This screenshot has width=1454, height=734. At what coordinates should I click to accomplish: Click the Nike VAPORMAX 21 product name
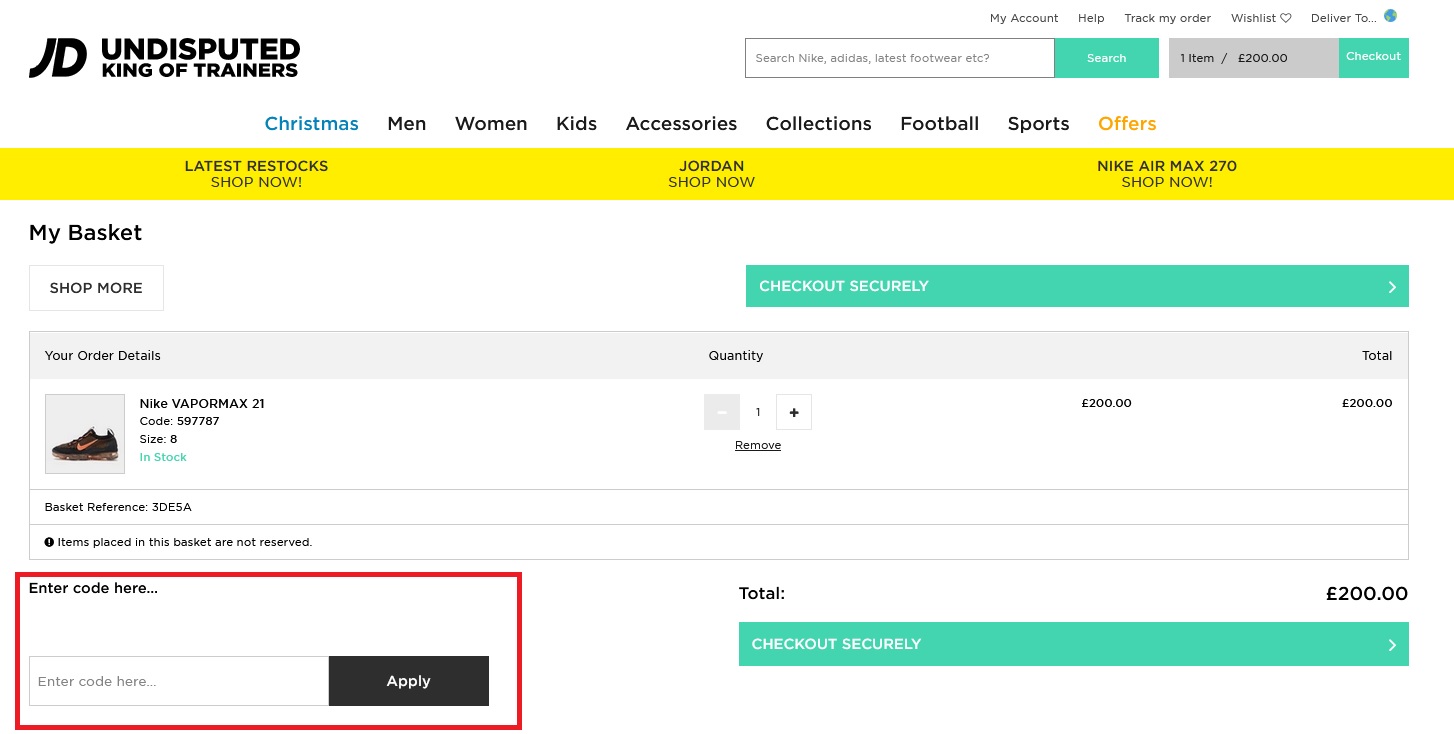click(x=202, y=404)
